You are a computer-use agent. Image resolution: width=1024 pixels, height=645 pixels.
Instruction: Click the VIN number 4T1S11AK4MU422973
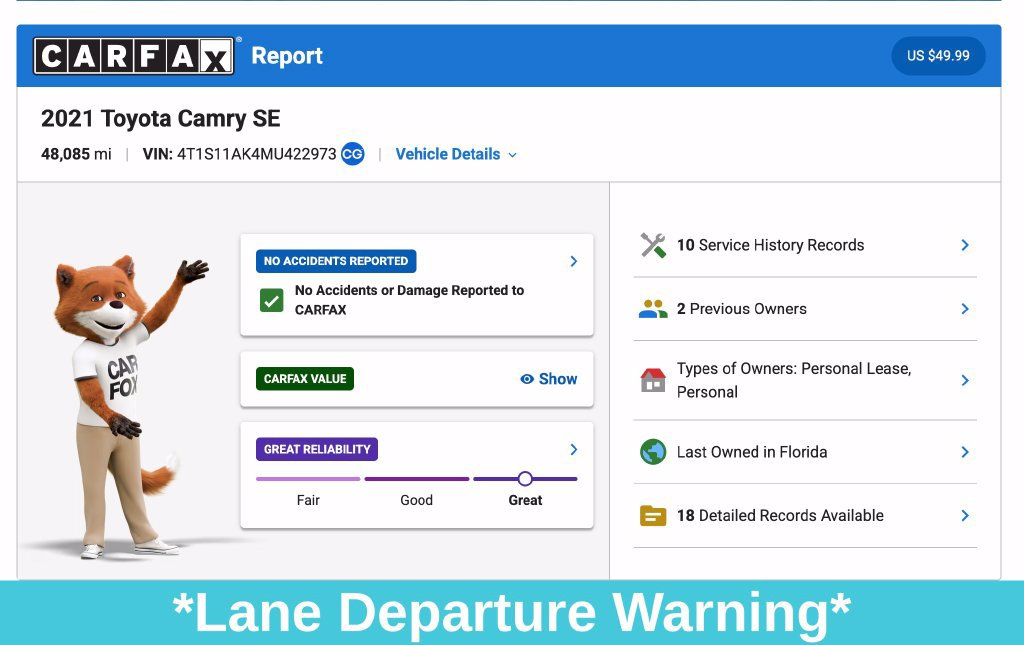coord(257,154)
